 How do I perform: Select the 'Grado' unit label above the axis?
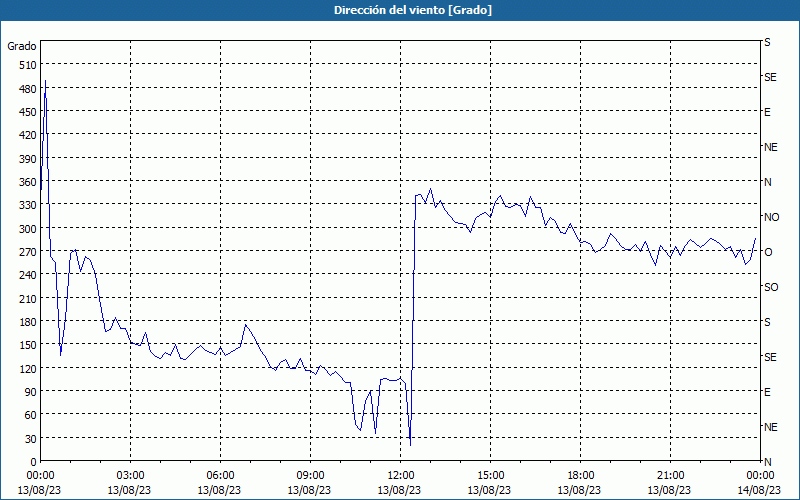(x=22, y=46)
